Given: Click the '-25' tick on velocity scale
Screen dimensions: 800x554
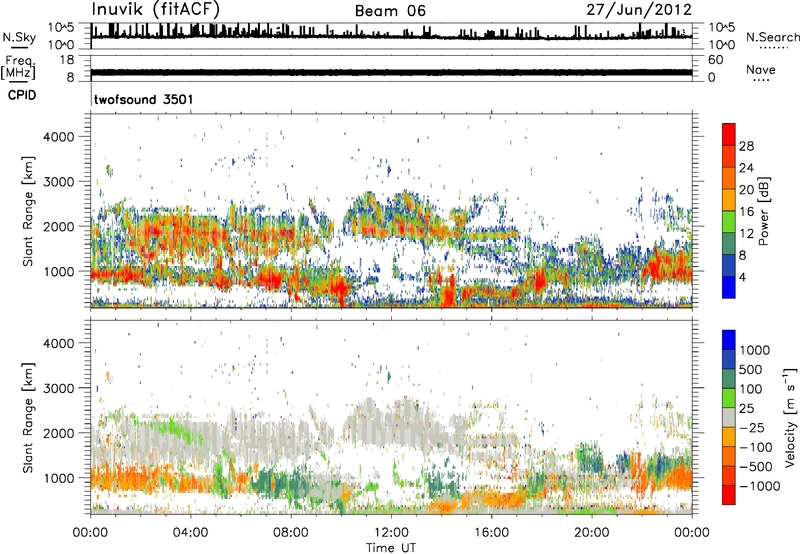Looking at the screenshot, I should (750, 427).
